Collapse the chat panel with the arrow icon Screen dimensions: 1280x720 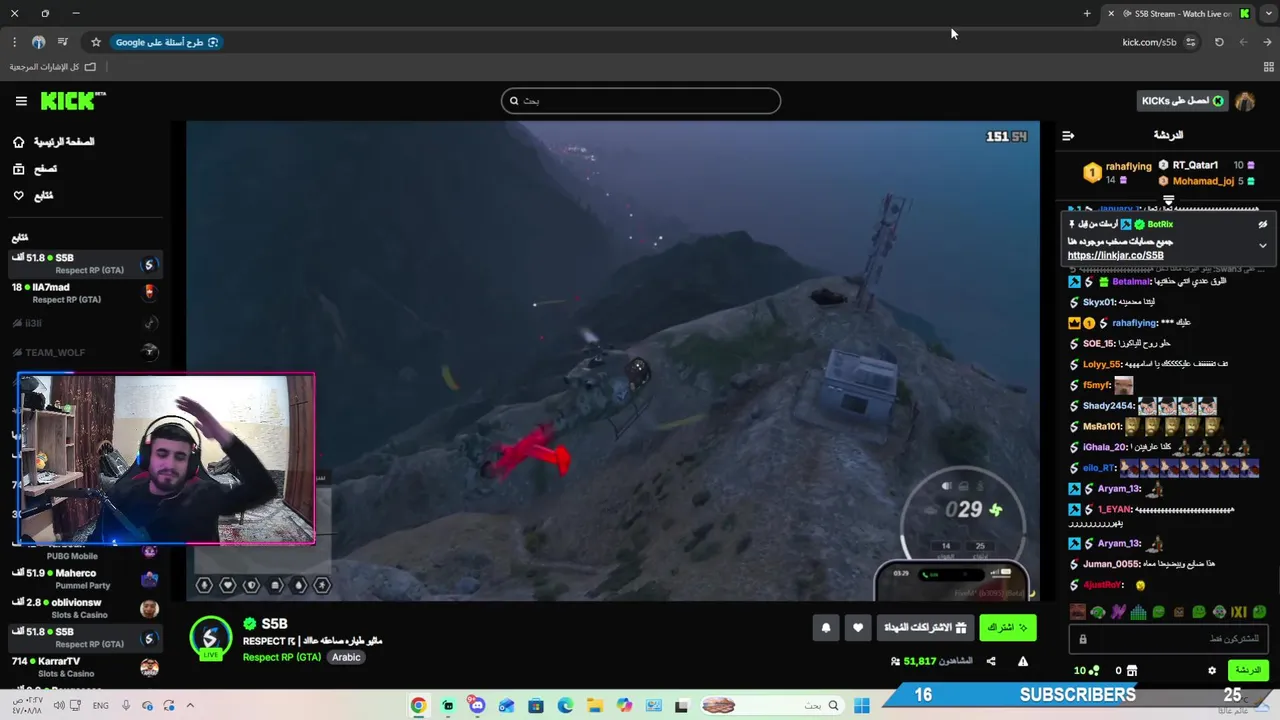[x=1068, y=135]
